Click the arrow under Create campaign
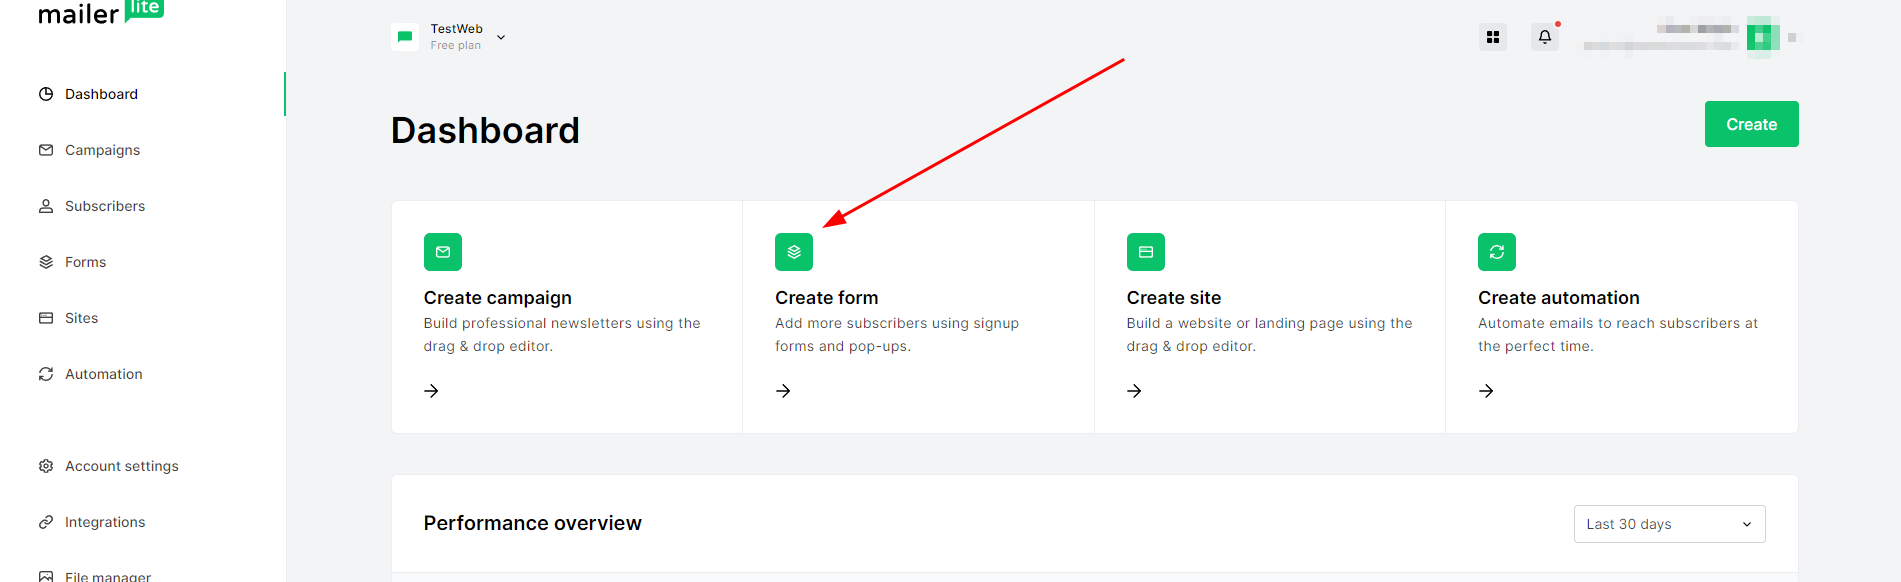The image size is (1901, 582). (x=431, y=391)
